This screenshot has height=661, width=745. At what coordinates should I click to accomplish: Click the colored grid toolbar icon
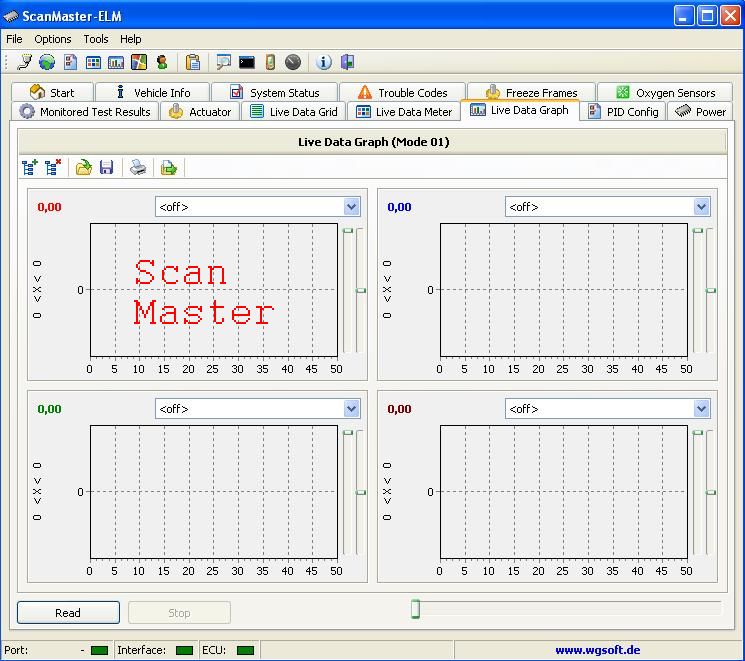click(x=93, y=62)
